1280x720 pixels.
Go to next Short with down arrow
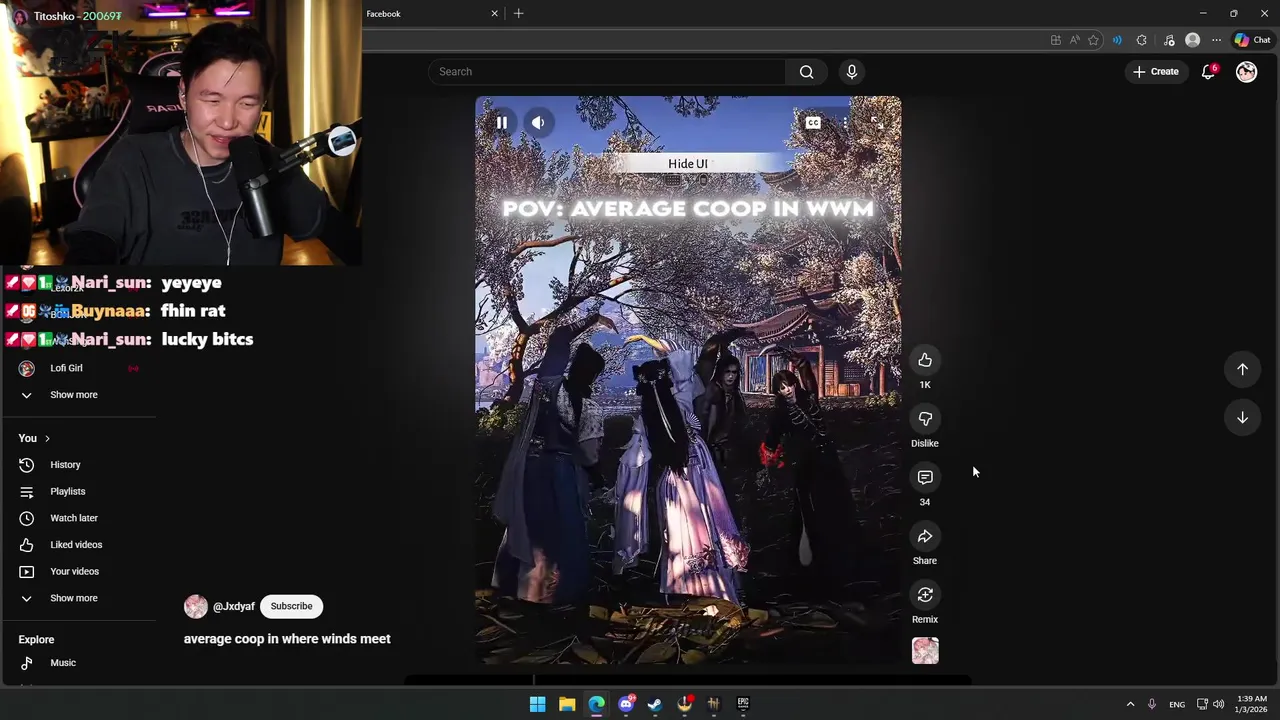1242,418
